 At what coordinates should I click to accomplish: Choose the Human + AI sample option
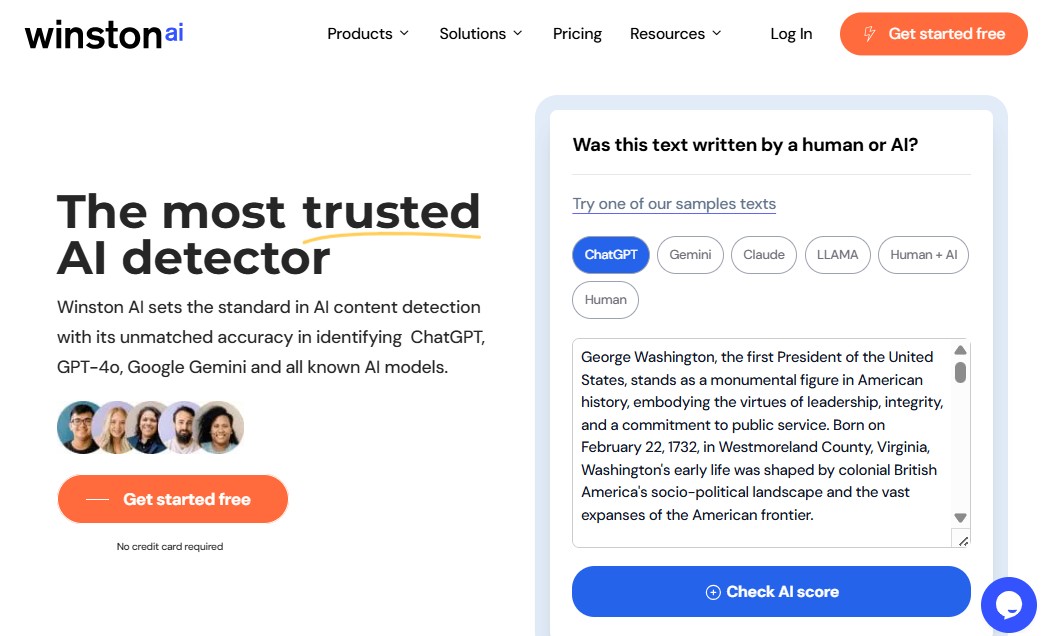[923, 254]
